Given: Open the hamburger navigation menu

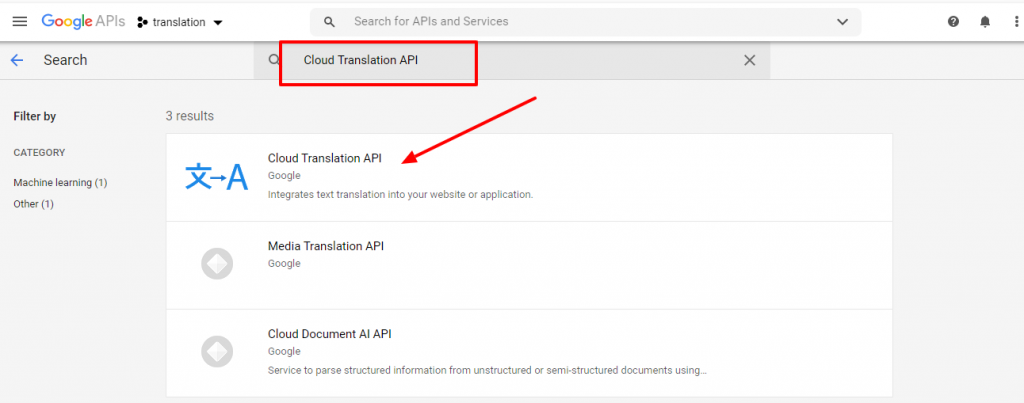Looking at the screenshot, I should 20,22.
